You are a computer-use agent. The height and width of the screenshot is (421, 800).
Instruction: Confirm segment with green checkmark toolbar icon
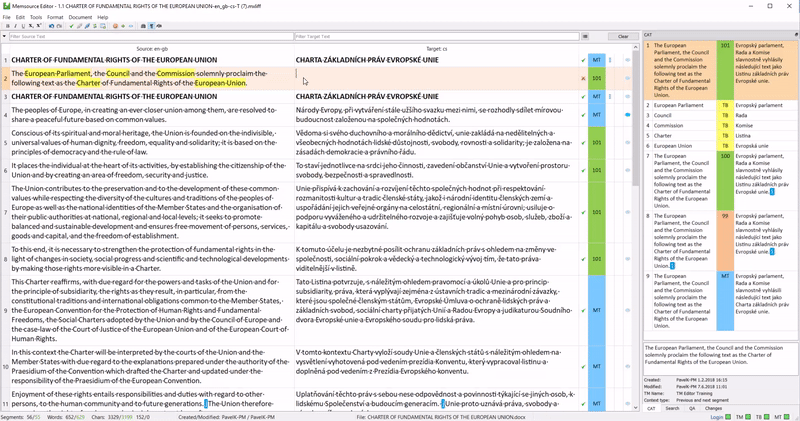[x=71, y=26]
